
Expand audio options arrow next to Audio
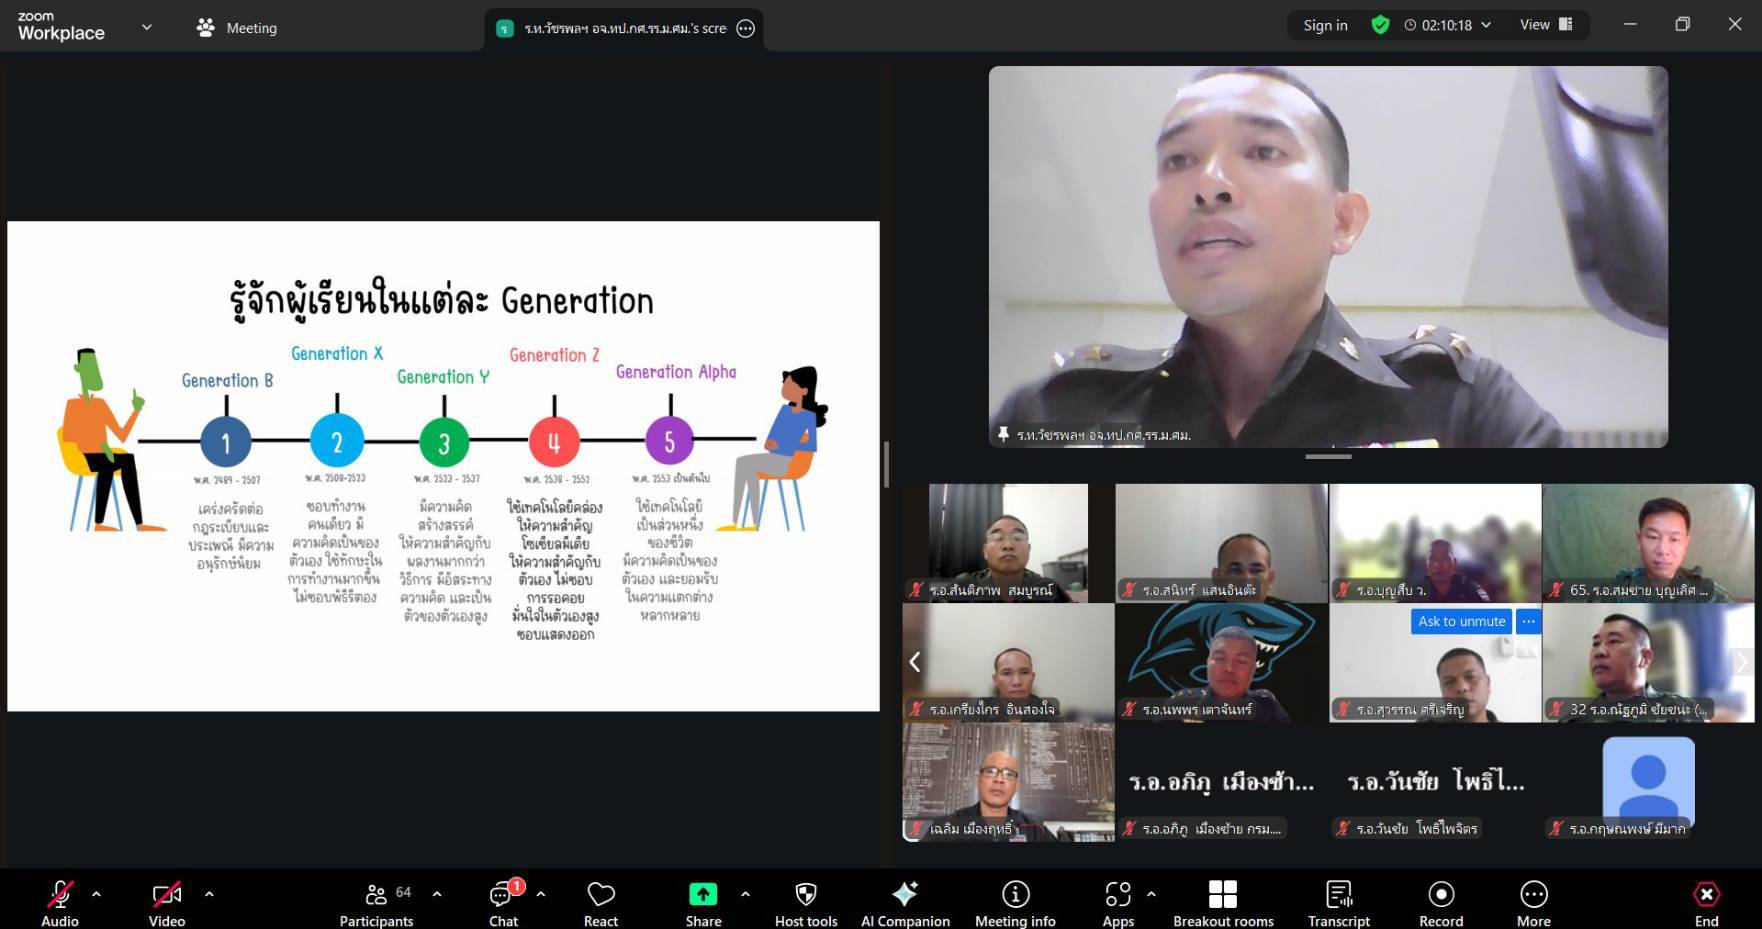(x=96, y=894)
